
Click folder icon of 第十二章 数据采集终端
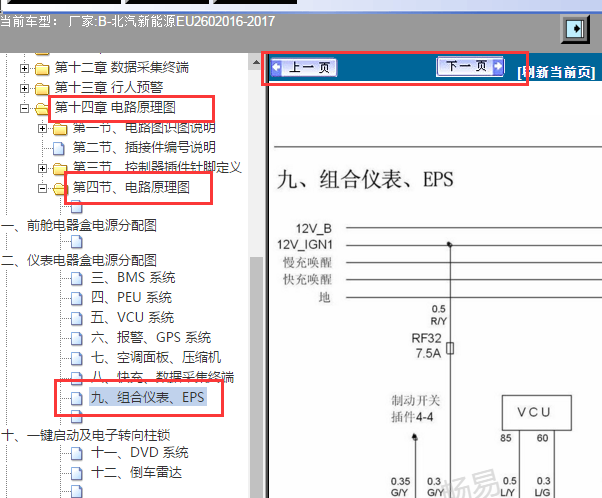42,69
